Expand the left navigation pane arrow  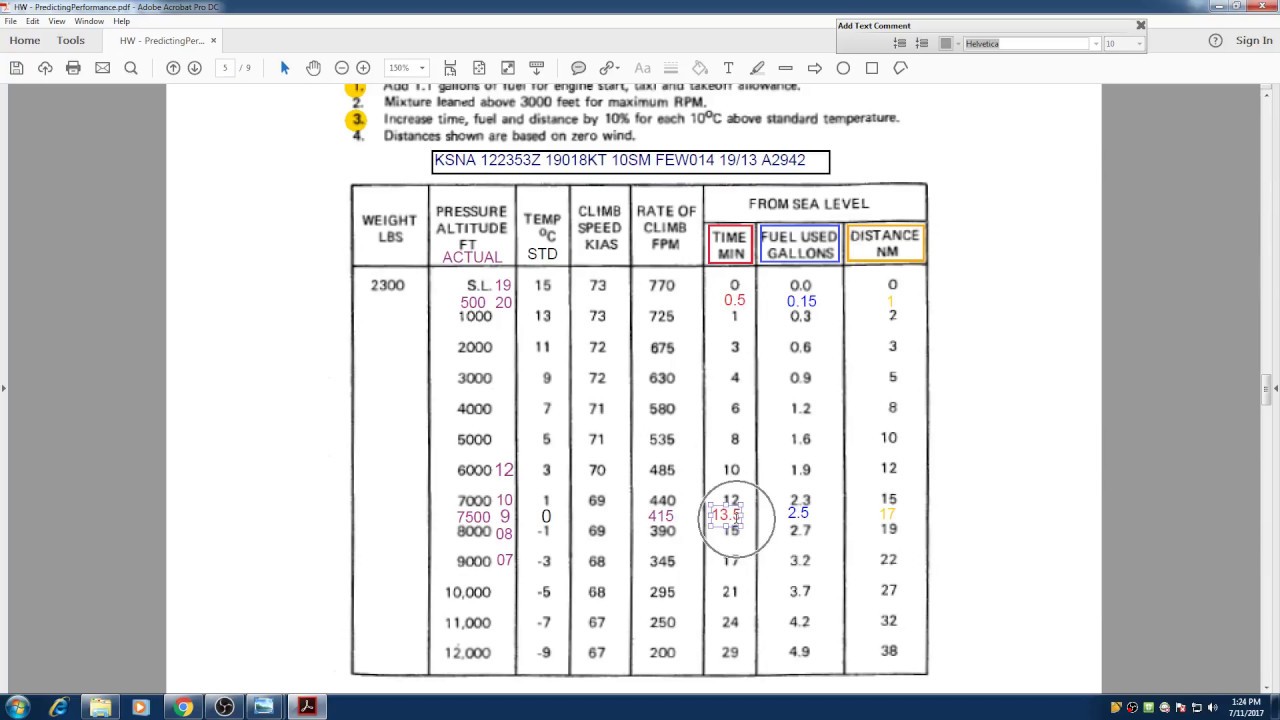point(4,388)
